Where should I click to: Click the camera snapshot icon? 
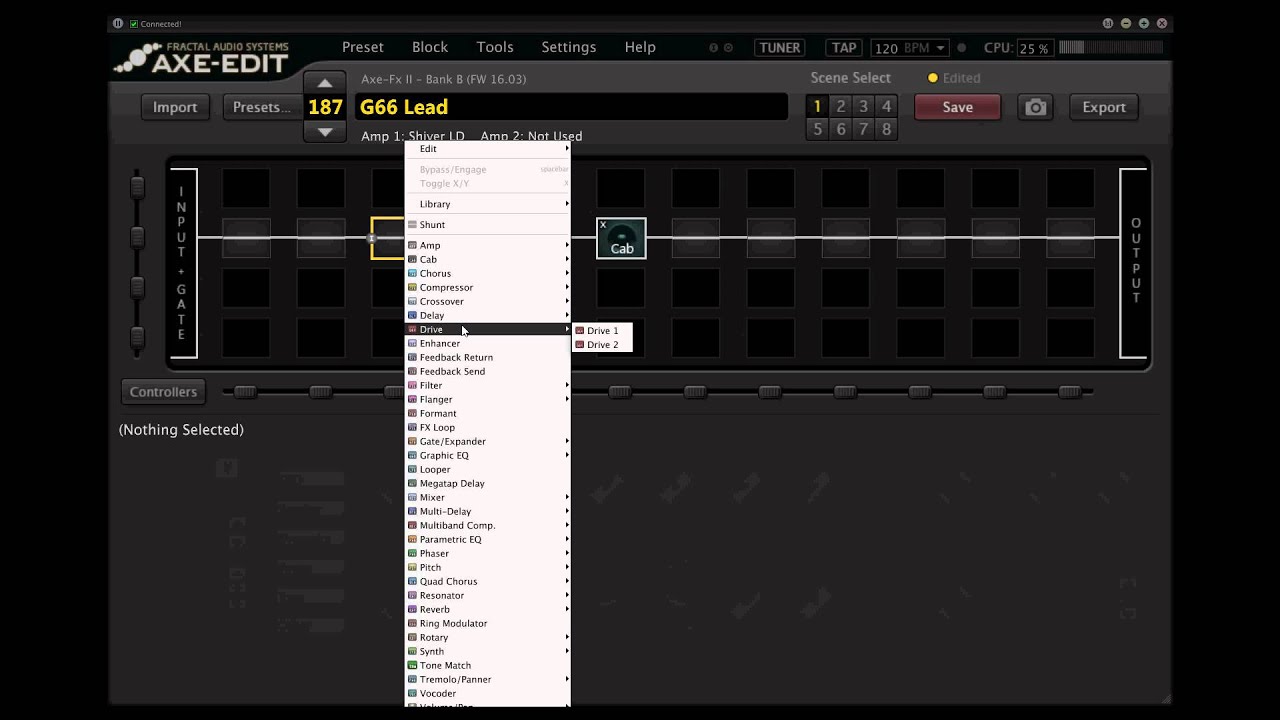pyautogui.click(x=1036, y=107)
